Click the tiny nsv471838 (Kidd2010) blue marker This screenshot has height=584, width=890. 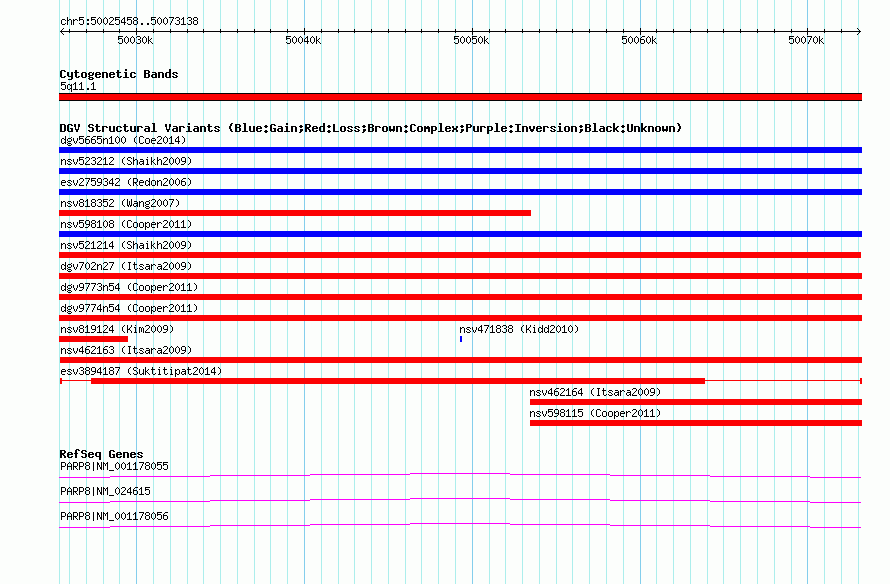461,339
